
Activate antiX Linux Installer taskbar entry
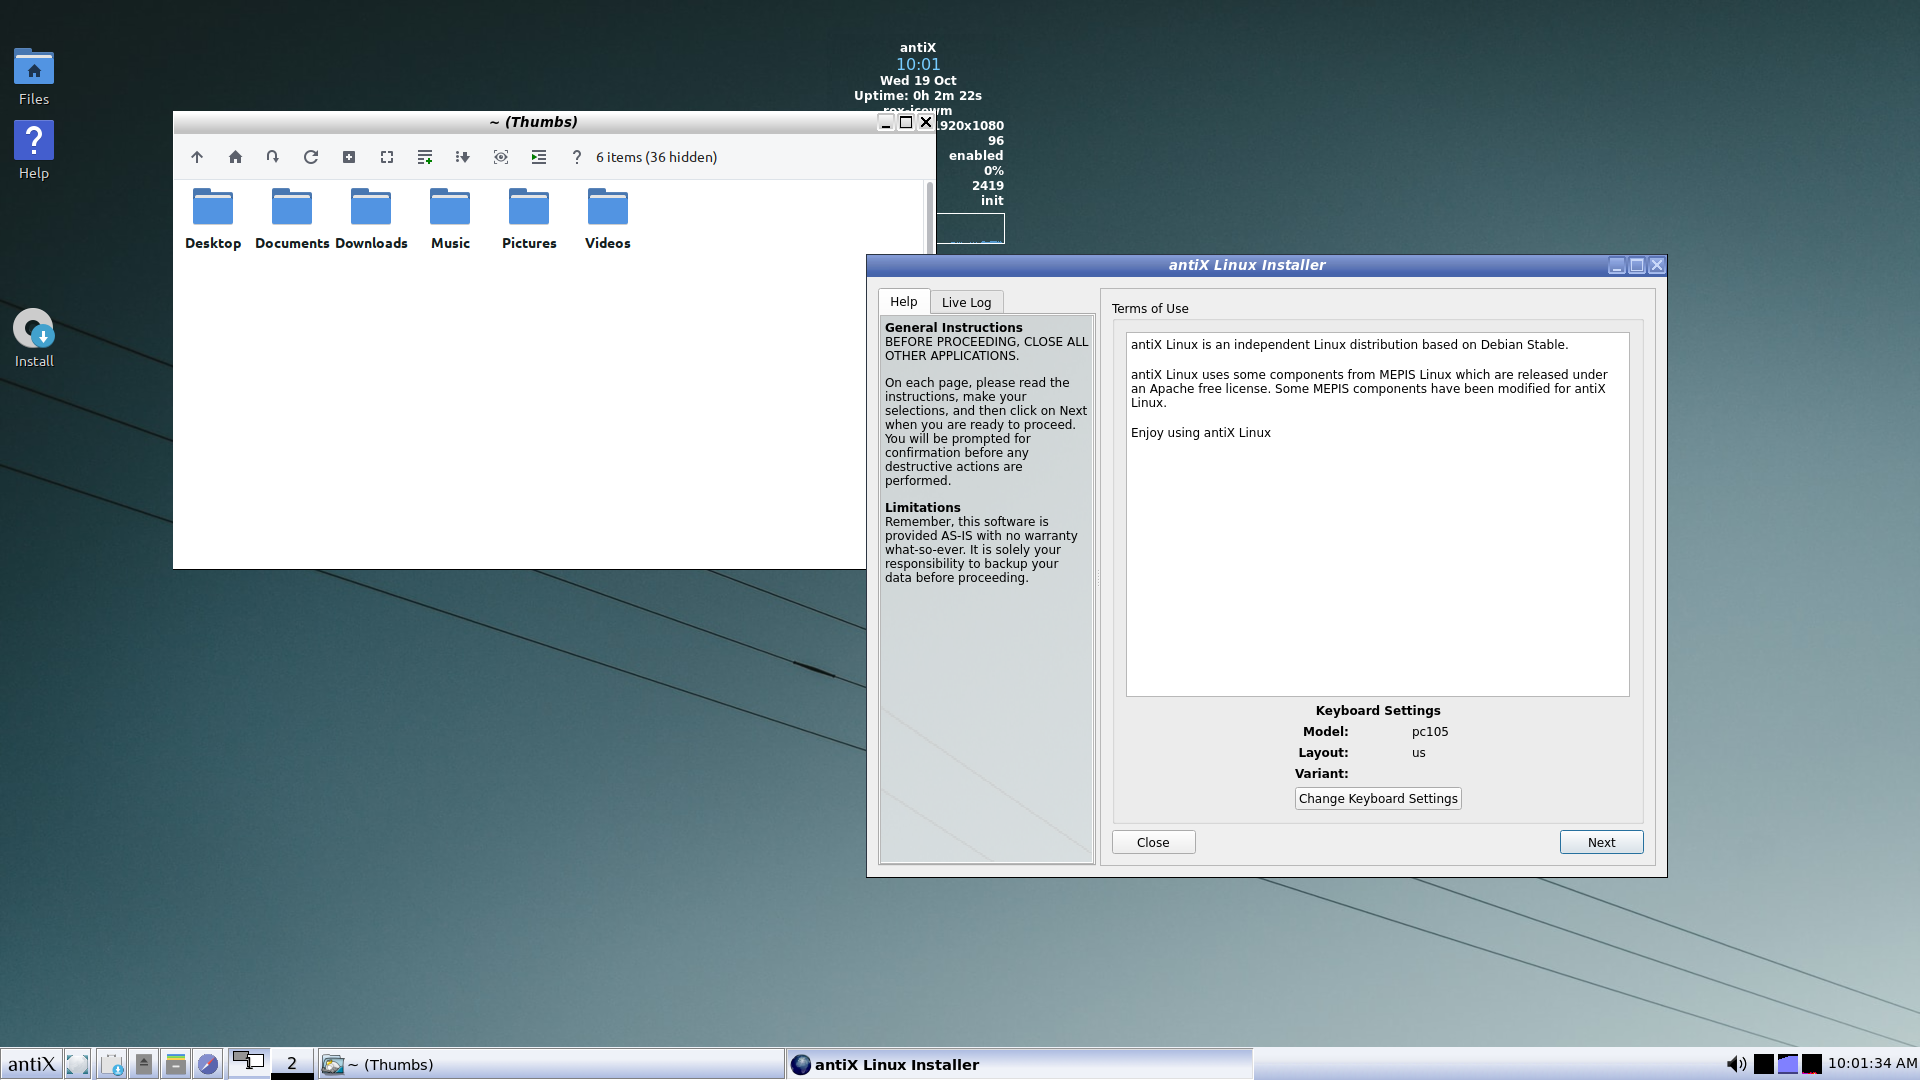coord(1020,1064)
